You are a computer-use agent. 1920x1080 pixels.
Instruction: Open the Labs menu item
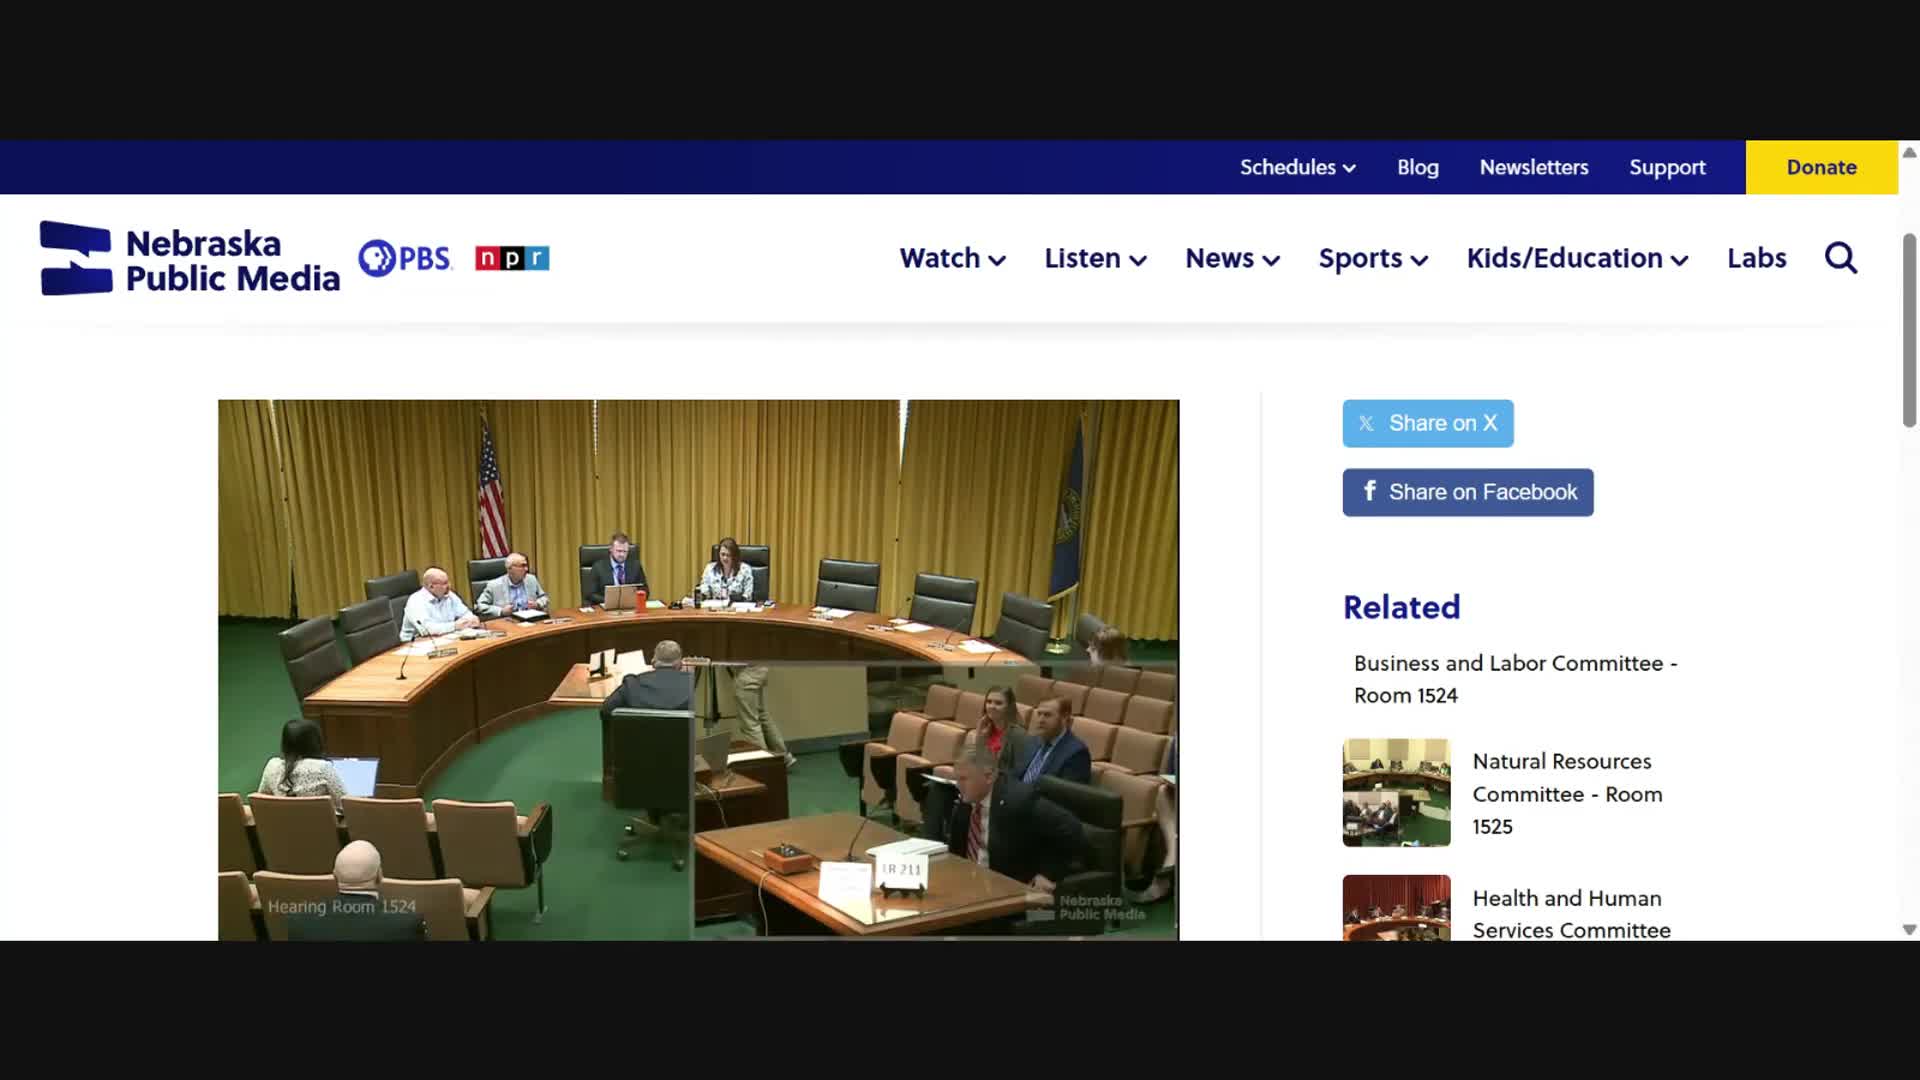click(x=1756, y=258)
